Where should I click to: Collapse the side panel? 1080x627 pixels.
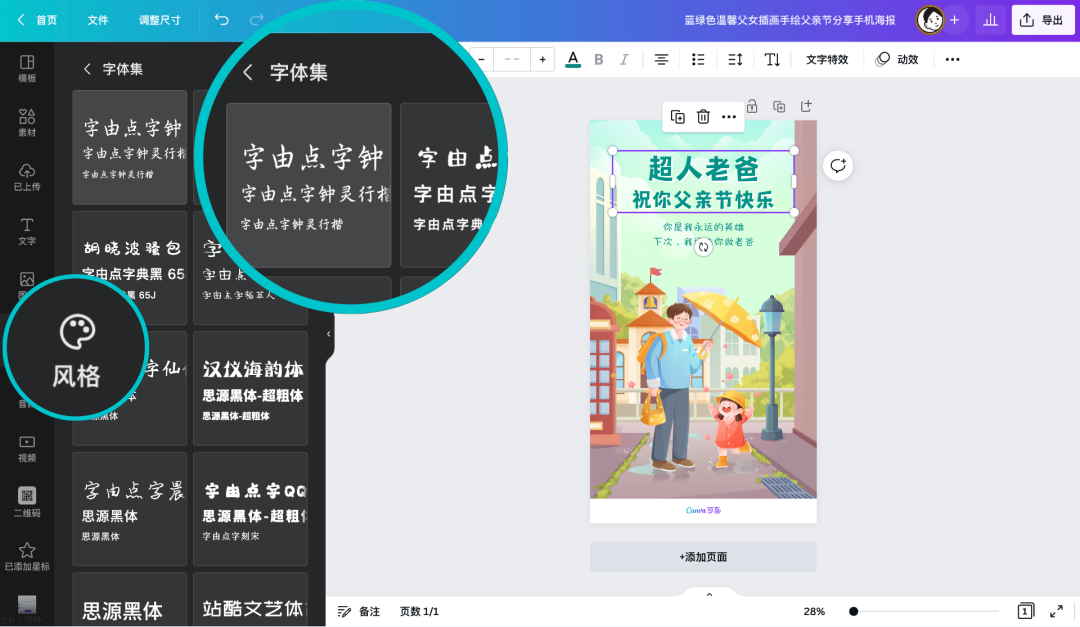[329, 333]
